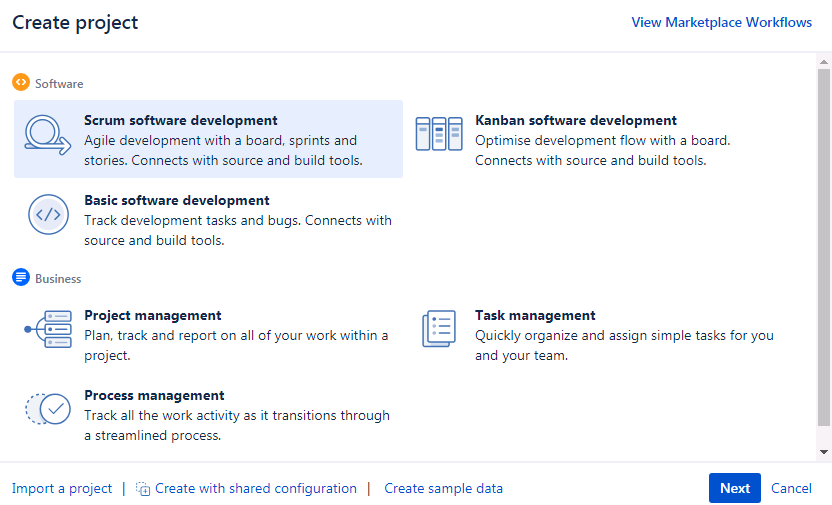
Task: Pick Basic software development option
Action: (208, 219)
